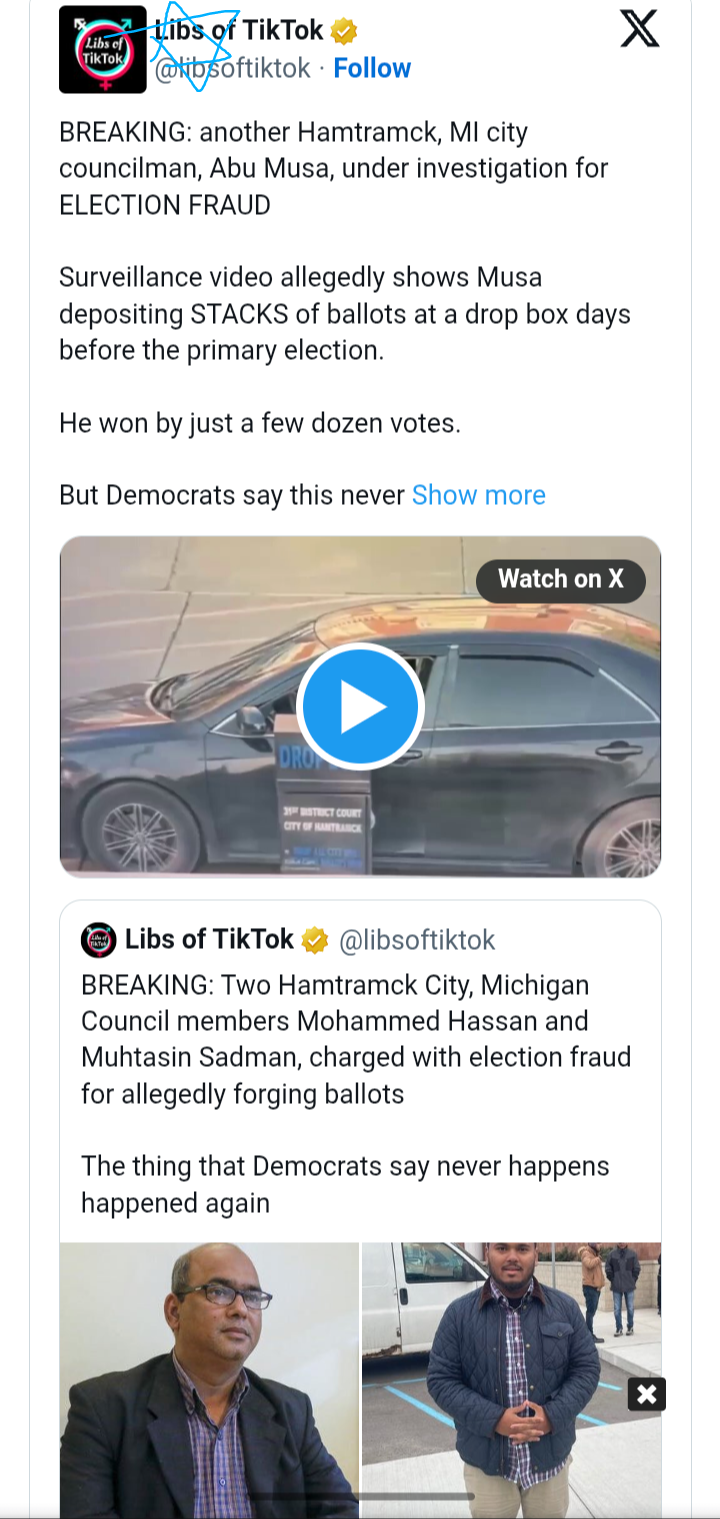Open the @libsoftiktok handle in quoted tweet
The width and height of the screenshot is (720, 1519).
[417, 940]
